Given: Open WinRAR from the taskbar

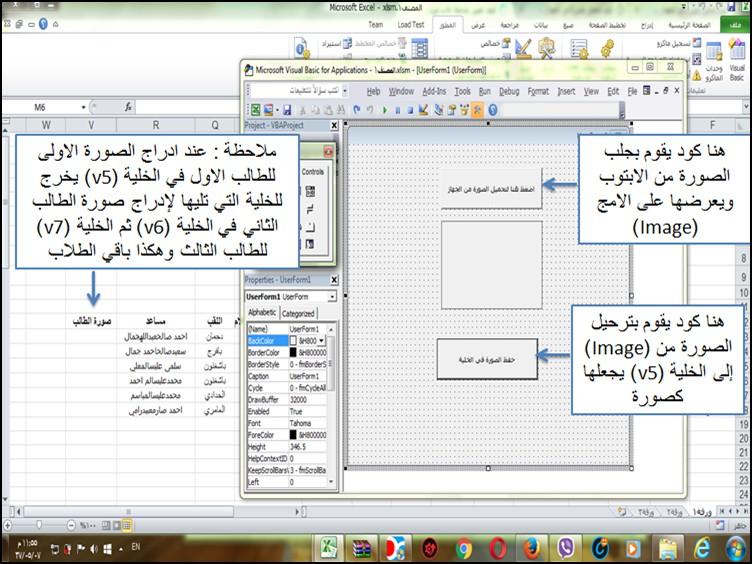Looking at the screenshot, I should [x=362, y=549].
